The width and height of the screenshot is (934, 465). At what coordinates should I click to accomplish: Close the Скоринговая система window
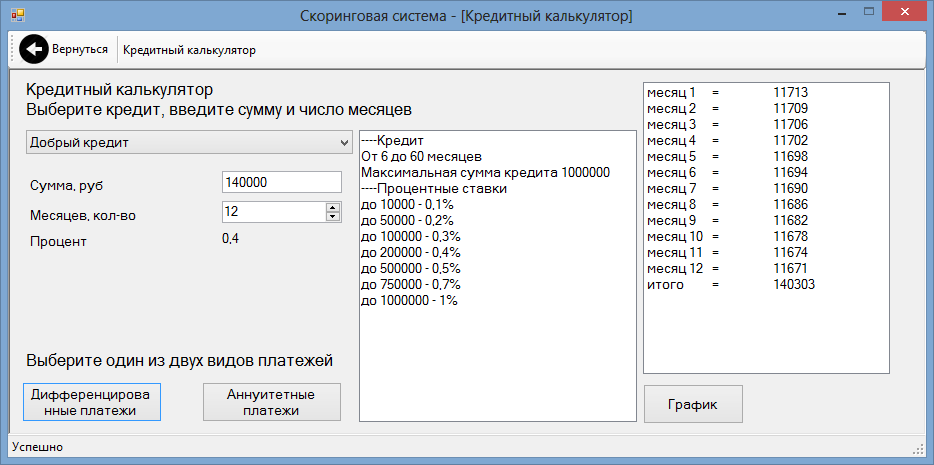coord(905,11)
